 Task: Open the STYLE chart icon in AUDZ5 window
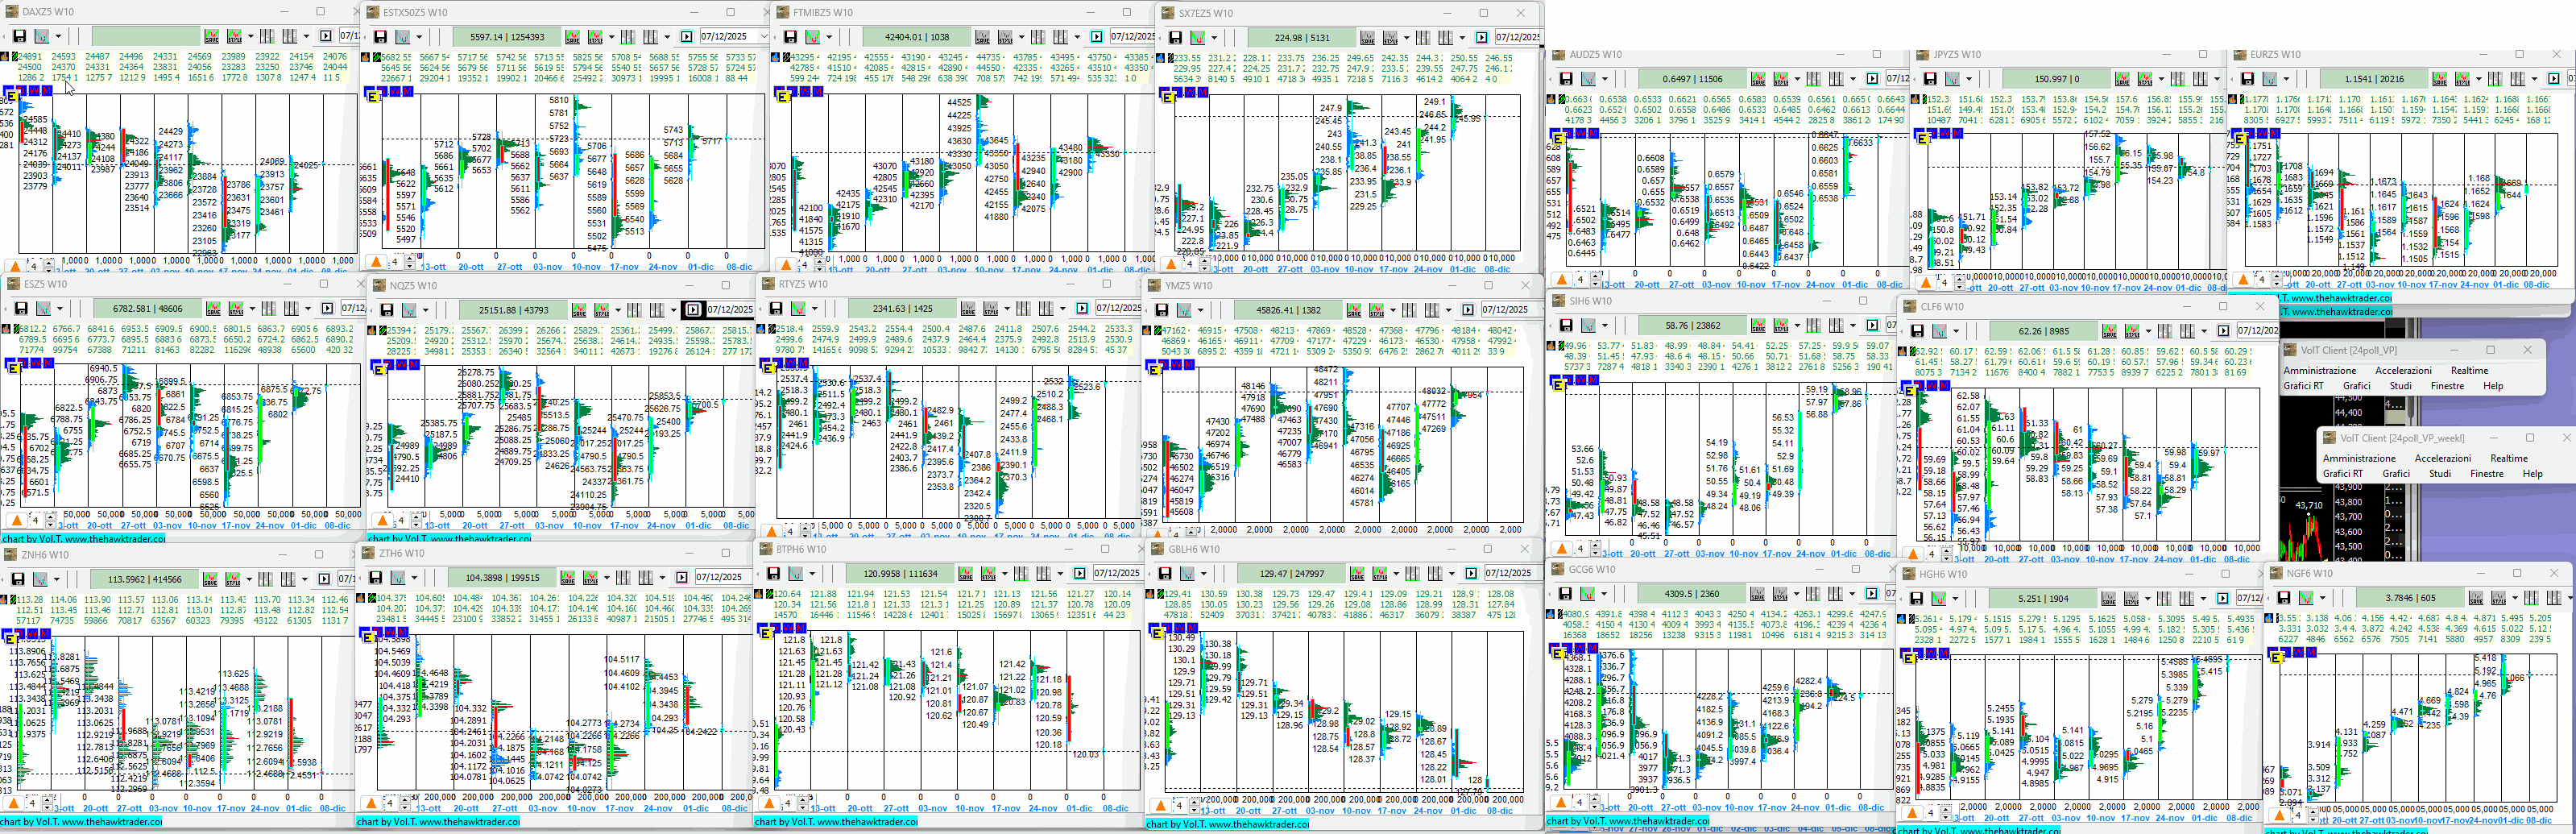(1782, 79)
